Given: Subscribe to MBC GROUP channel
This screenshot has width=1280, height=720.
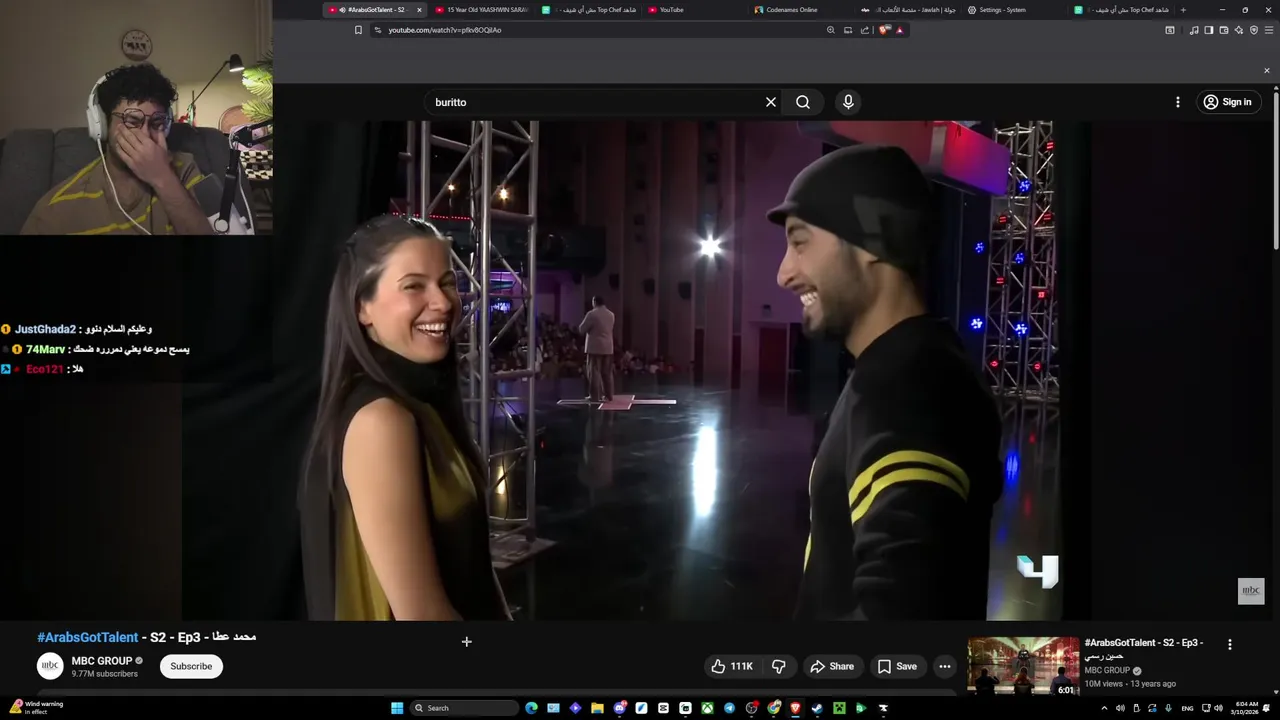Looking at the screenshot, I should click(x=191, y=666).
